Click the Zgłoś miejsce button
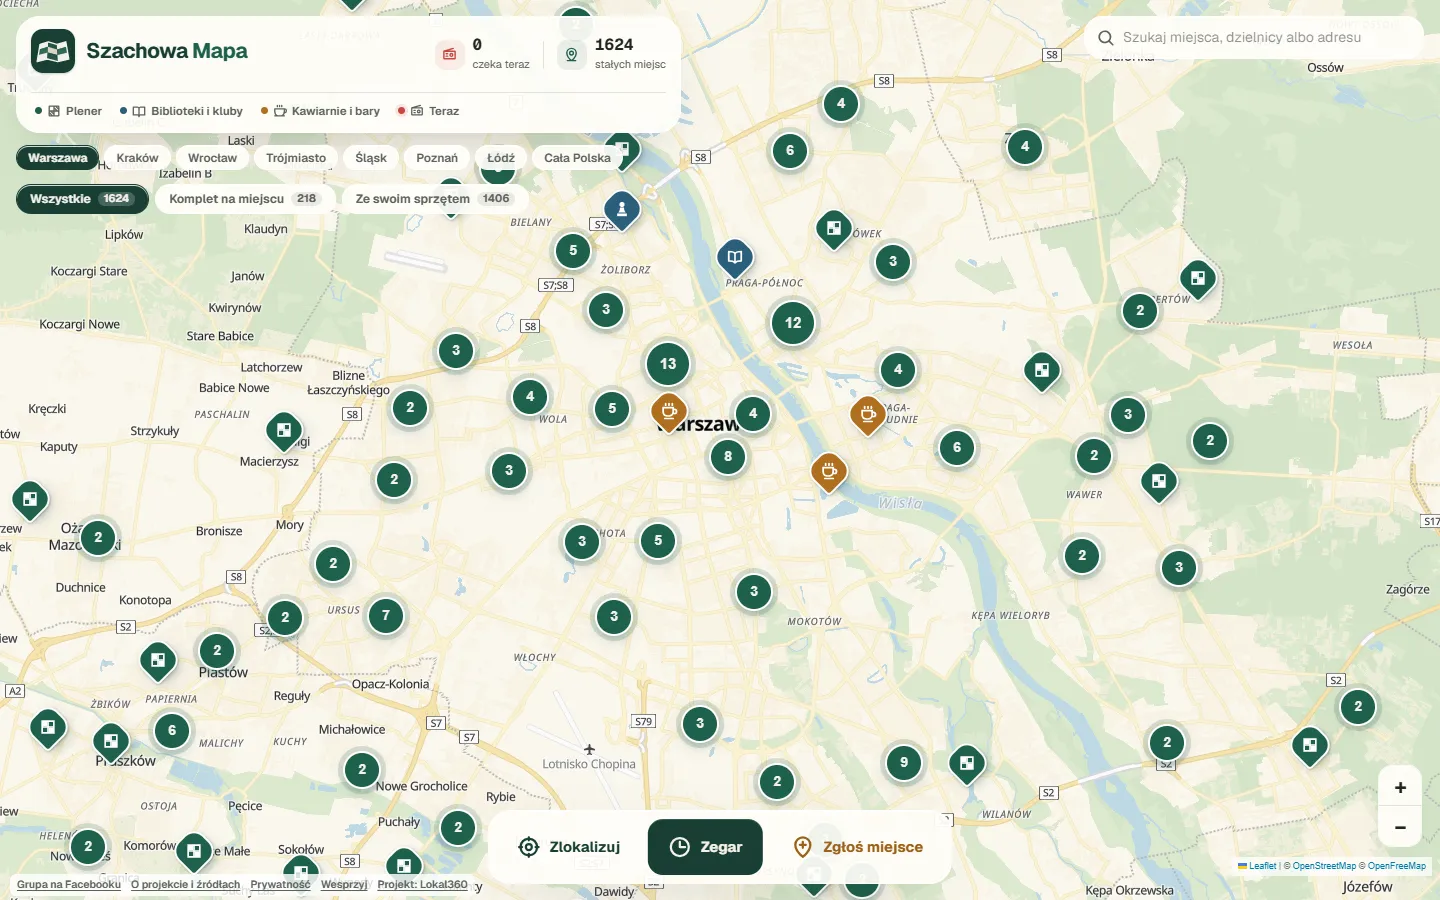The image size is (1440, 900). (857, 847)
